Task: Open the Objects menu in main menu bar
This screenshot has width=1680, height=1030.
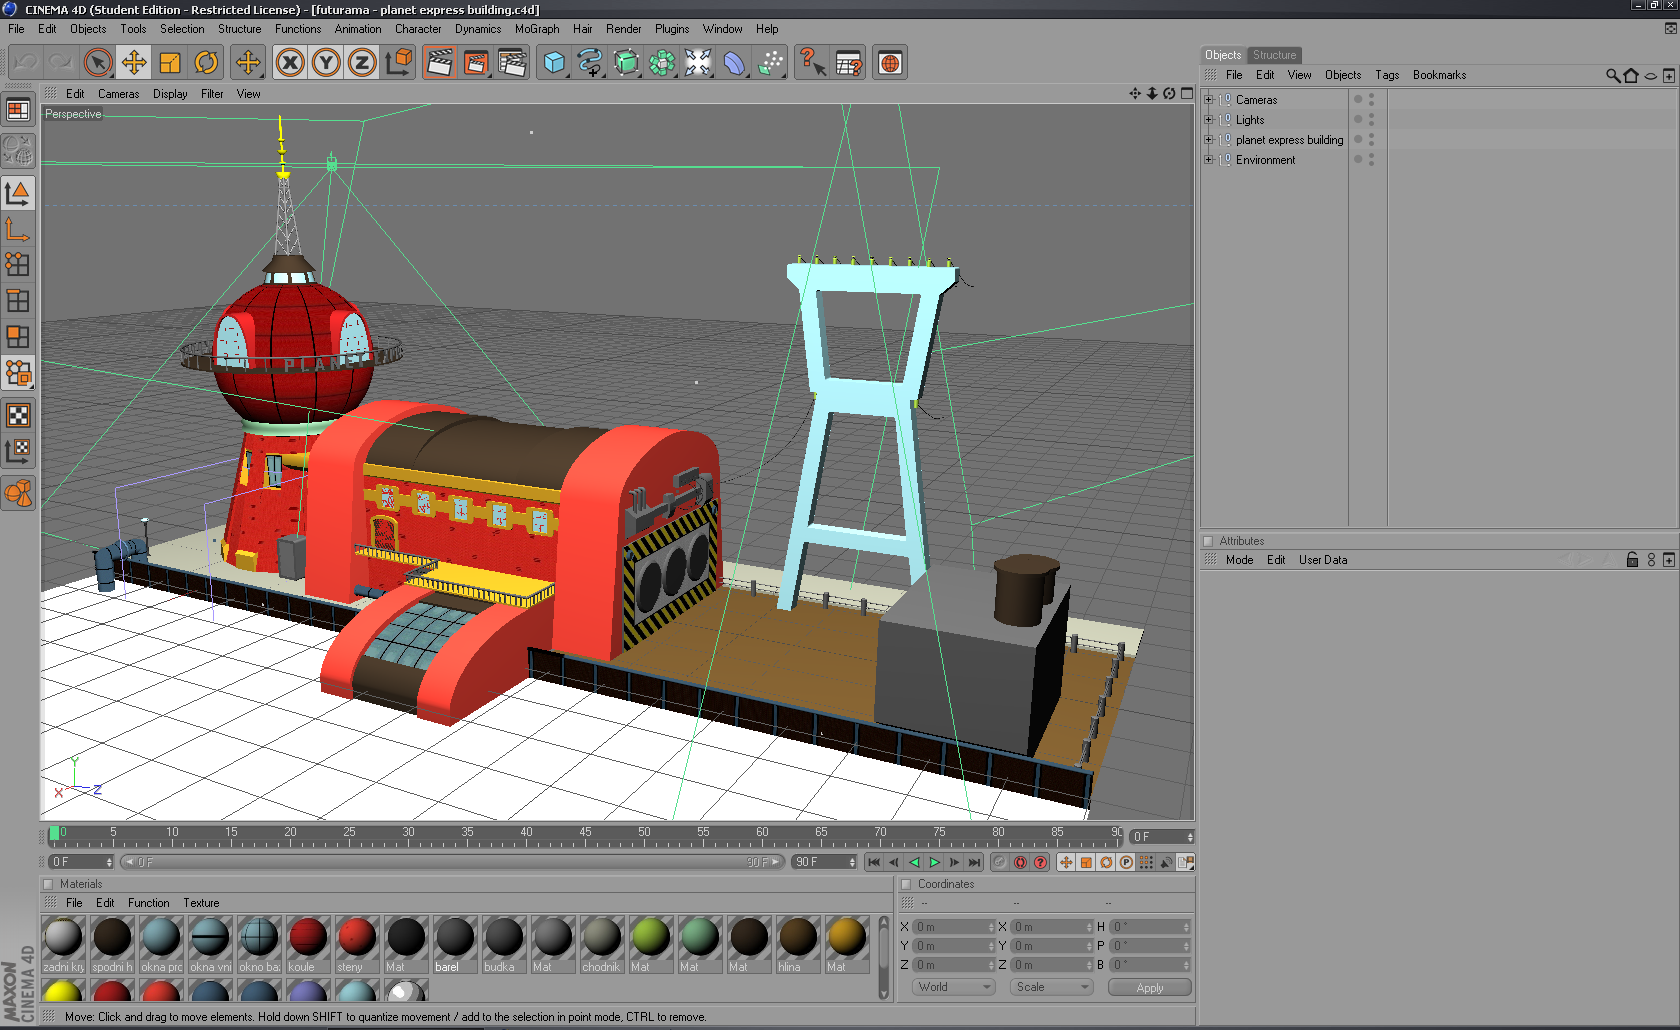Action: [x=88, y=29]
